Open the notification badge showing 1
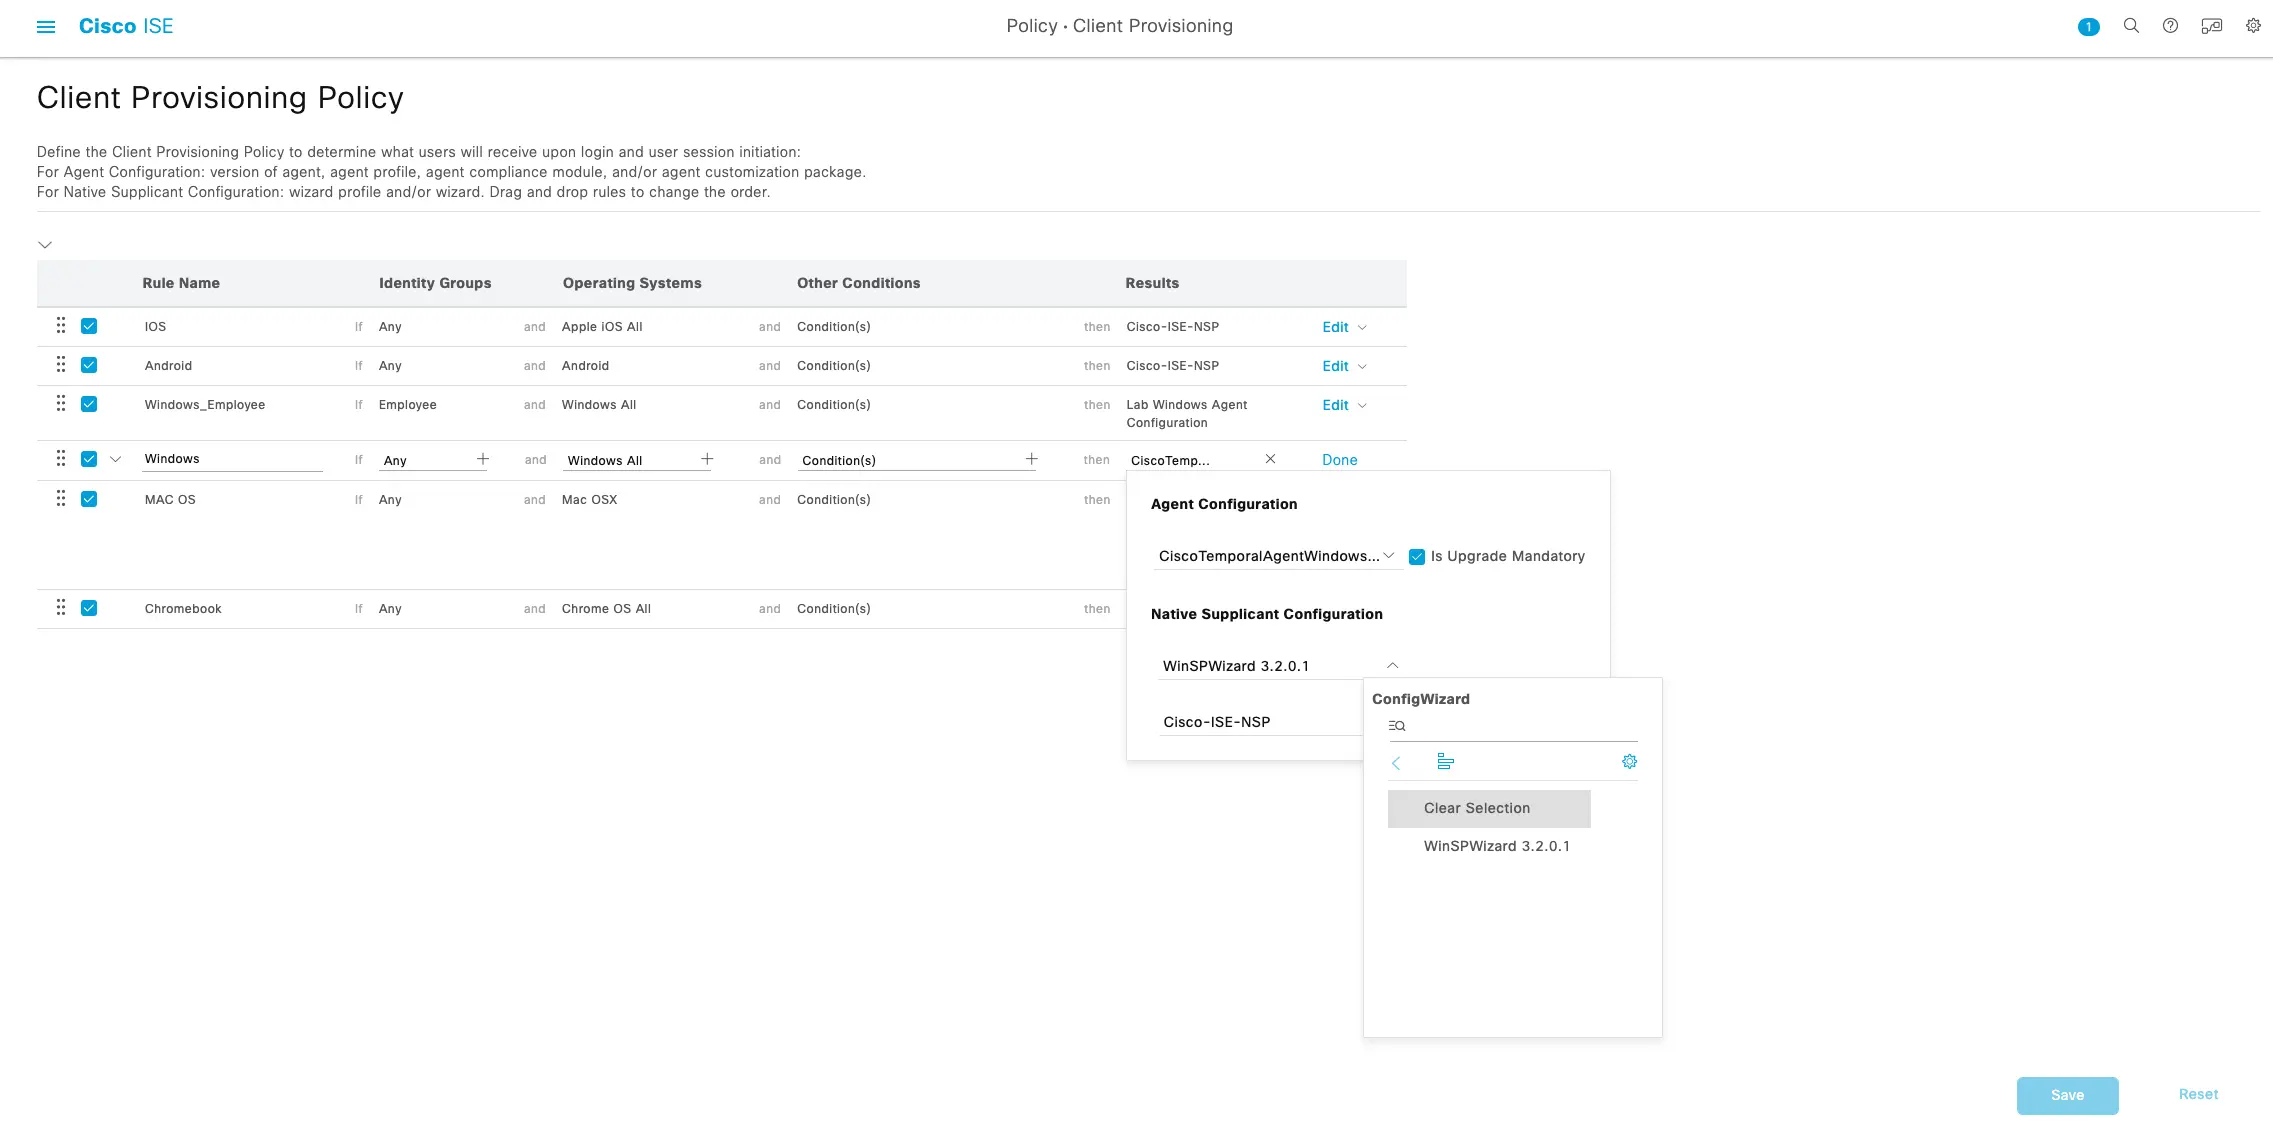This screenshot has height=1132, width=2273. [2088, 27]
